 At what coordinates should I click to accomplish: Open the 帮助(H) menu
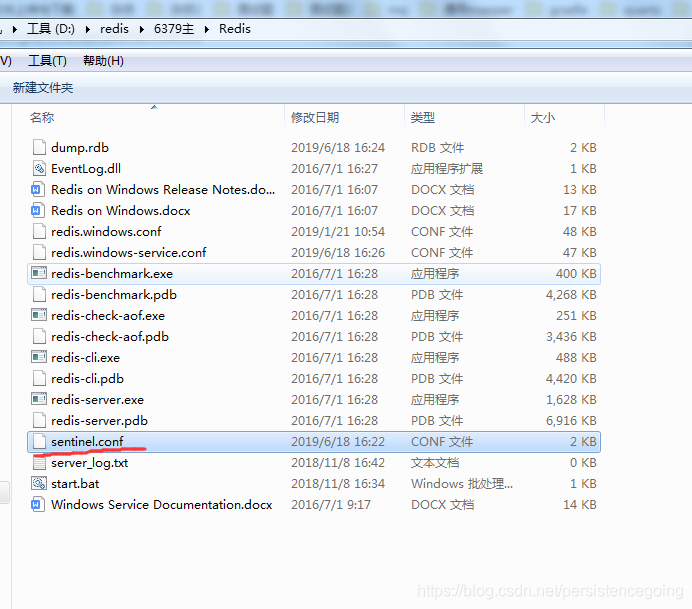[x=103, y=61]
